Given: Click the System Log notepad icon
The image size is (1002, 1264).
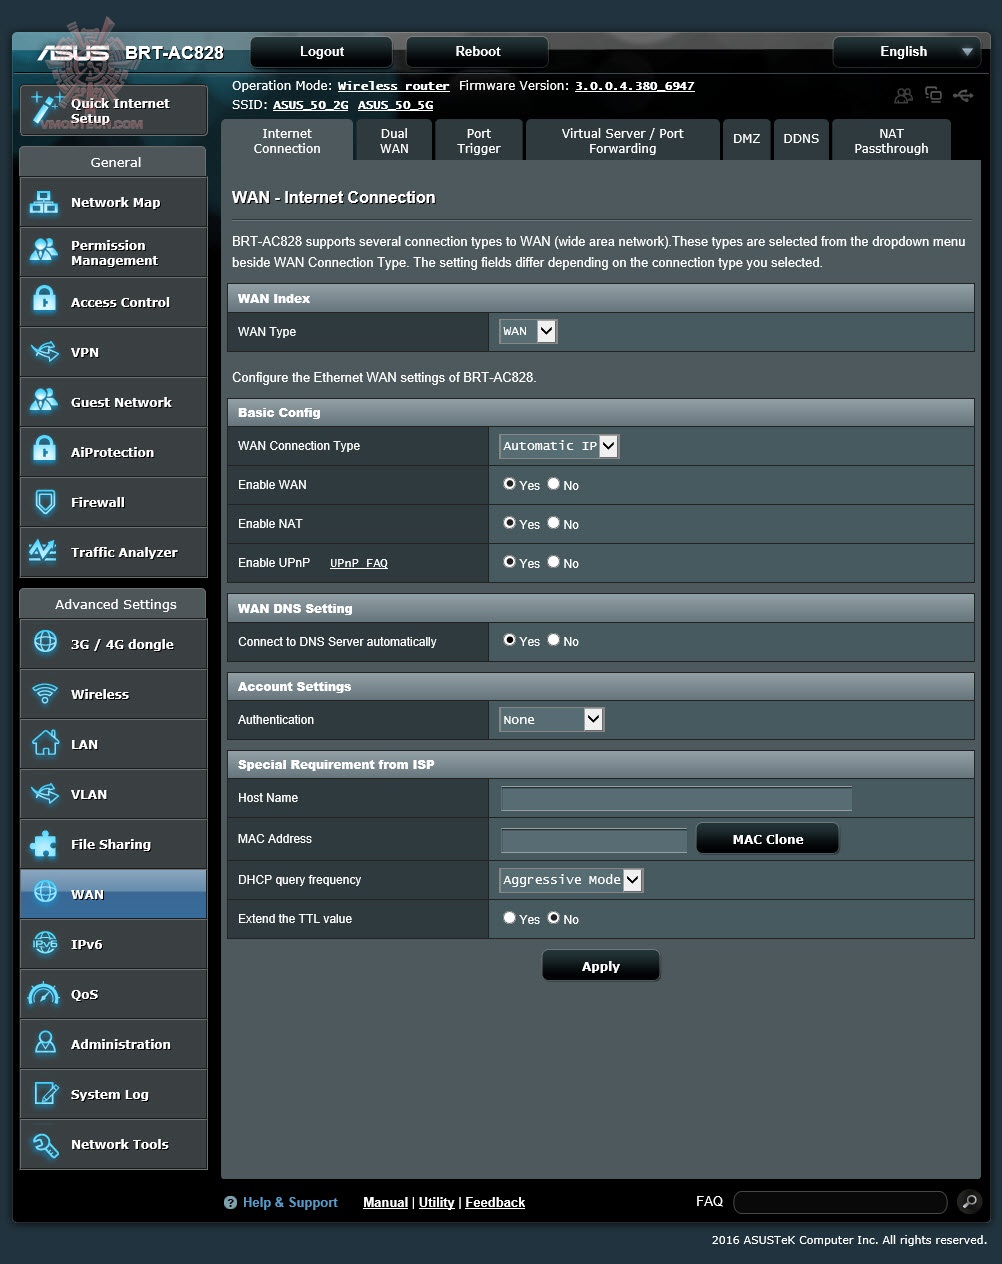Looking at the screenshot, I should click(44, 1094).
